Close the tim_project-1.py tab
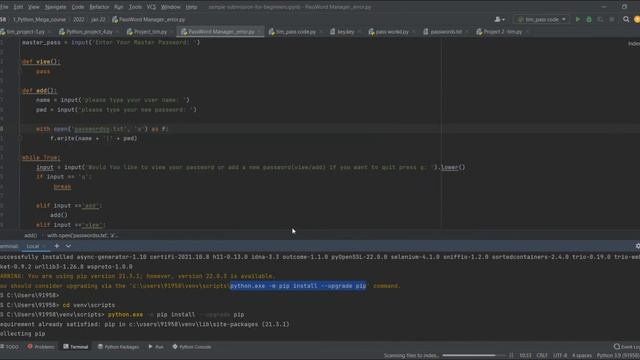 point(49,32)
